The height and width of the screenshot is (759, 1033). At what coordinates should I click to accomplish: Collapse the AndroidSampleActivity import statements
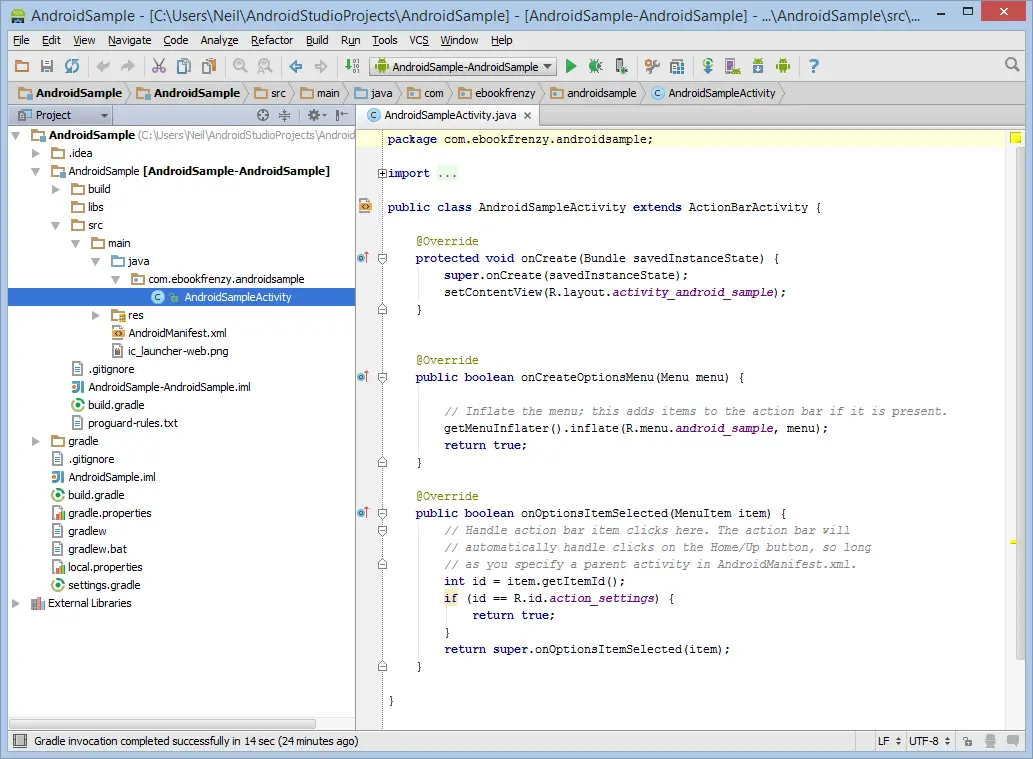[x=381, y=172]
